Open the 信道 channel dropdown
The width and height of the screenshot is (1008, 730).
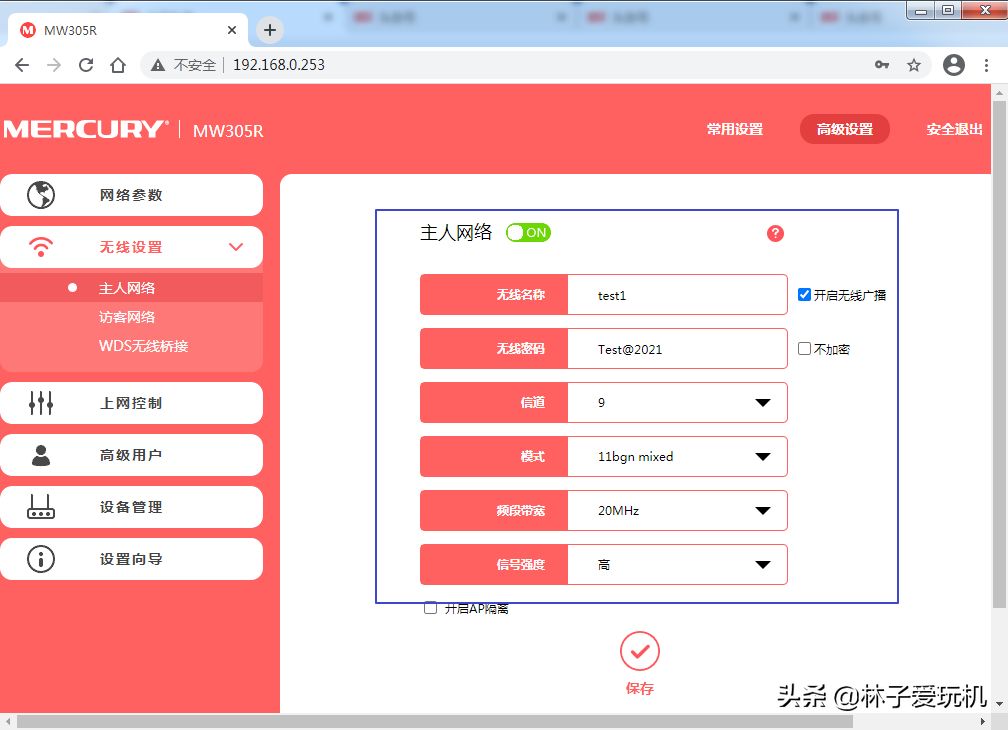pos(677,403)
